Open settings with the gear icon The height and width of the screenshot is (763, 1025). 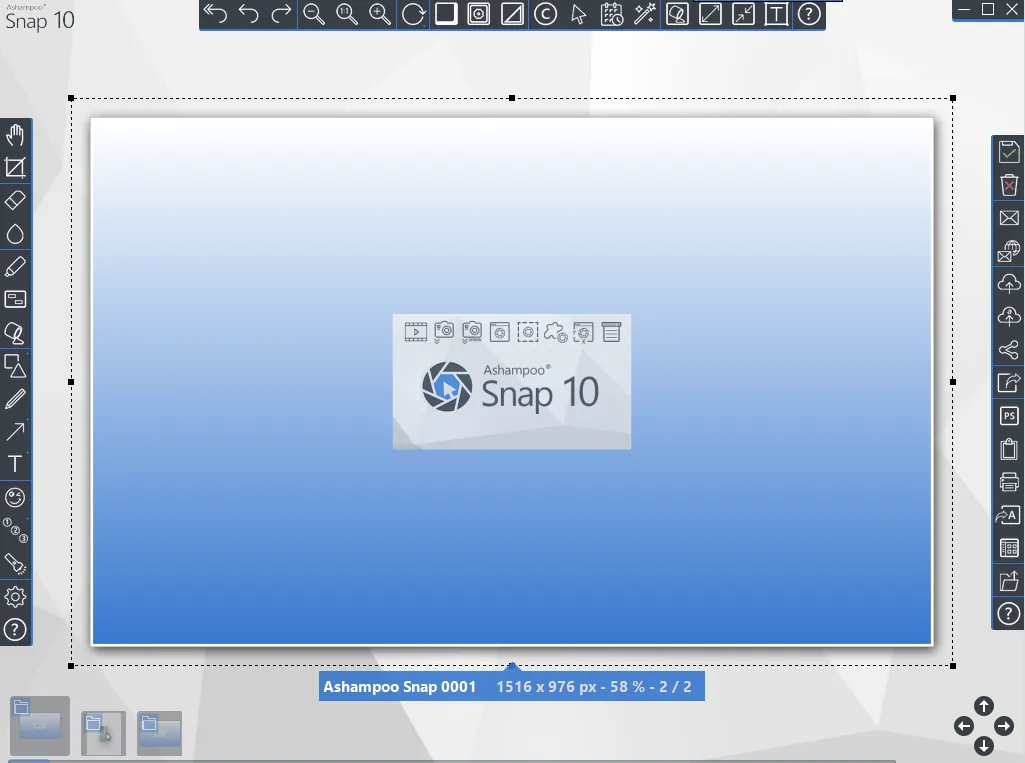click(x=15, y=596)
